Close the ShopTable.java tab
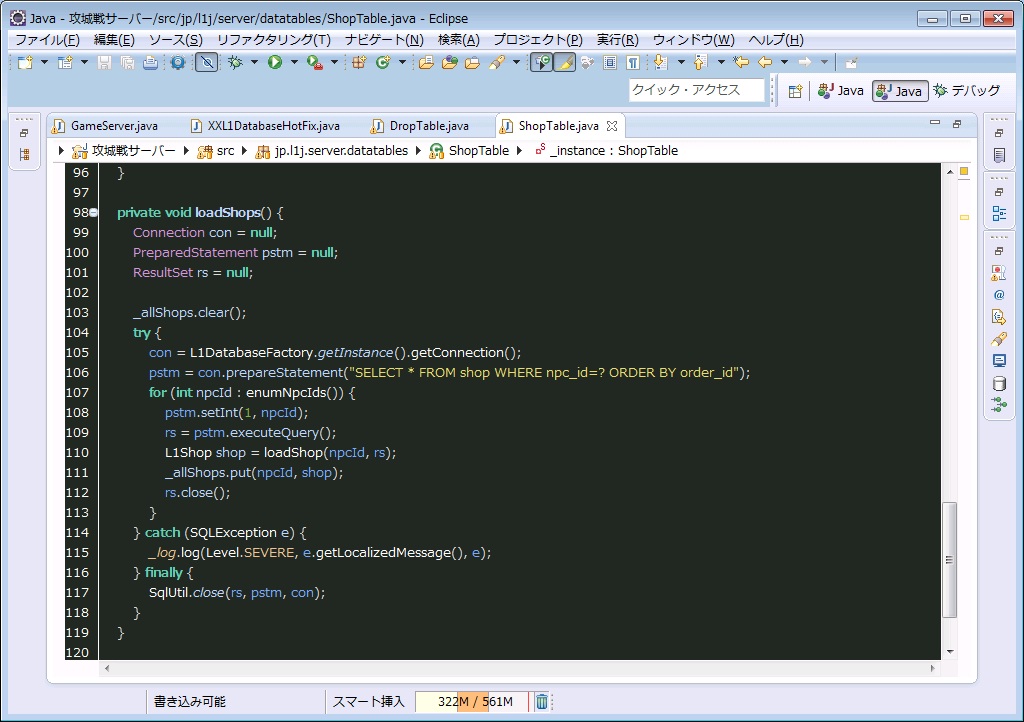The width and height of the screenshot is (1024, 722). (x=612, y=126)
